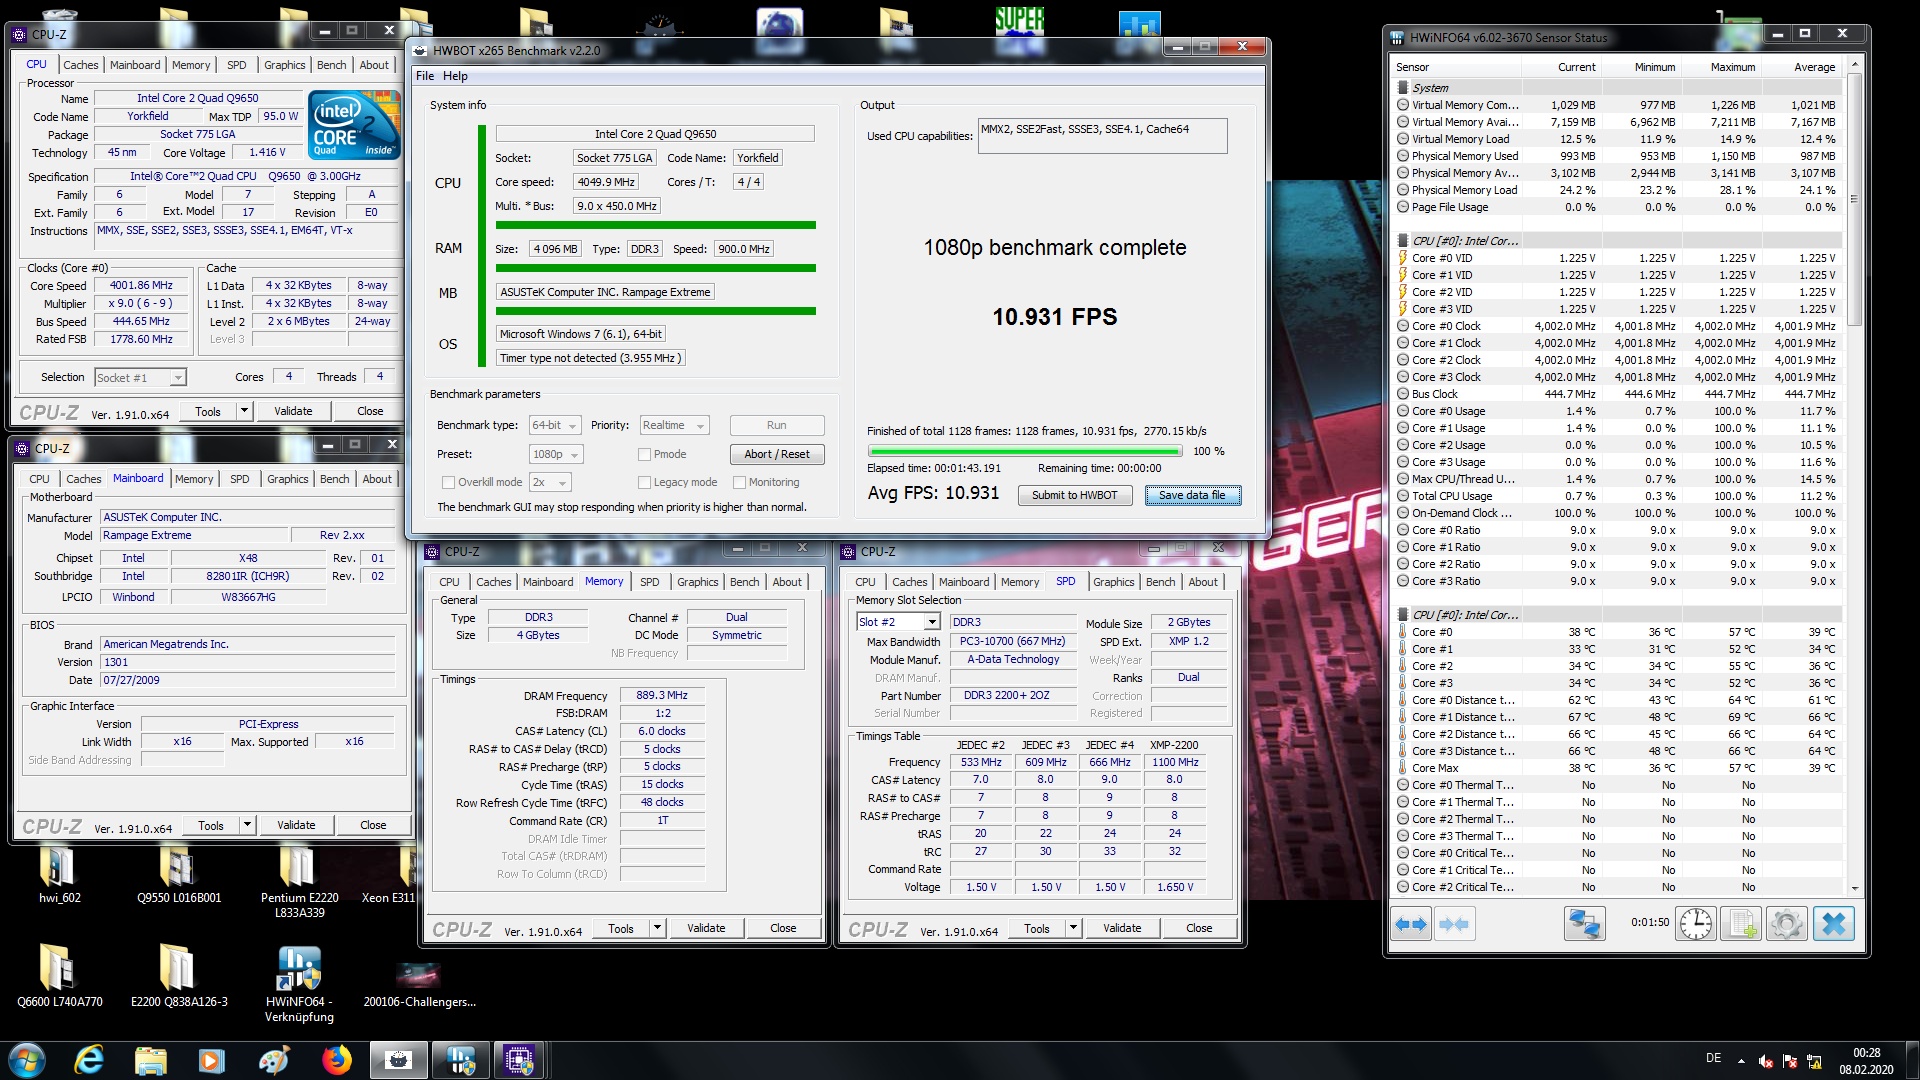The width and height of the screenshot is (1920, 1080).
Task: Select Page File Usage sensor row
Action: [x=1617, y=207]
